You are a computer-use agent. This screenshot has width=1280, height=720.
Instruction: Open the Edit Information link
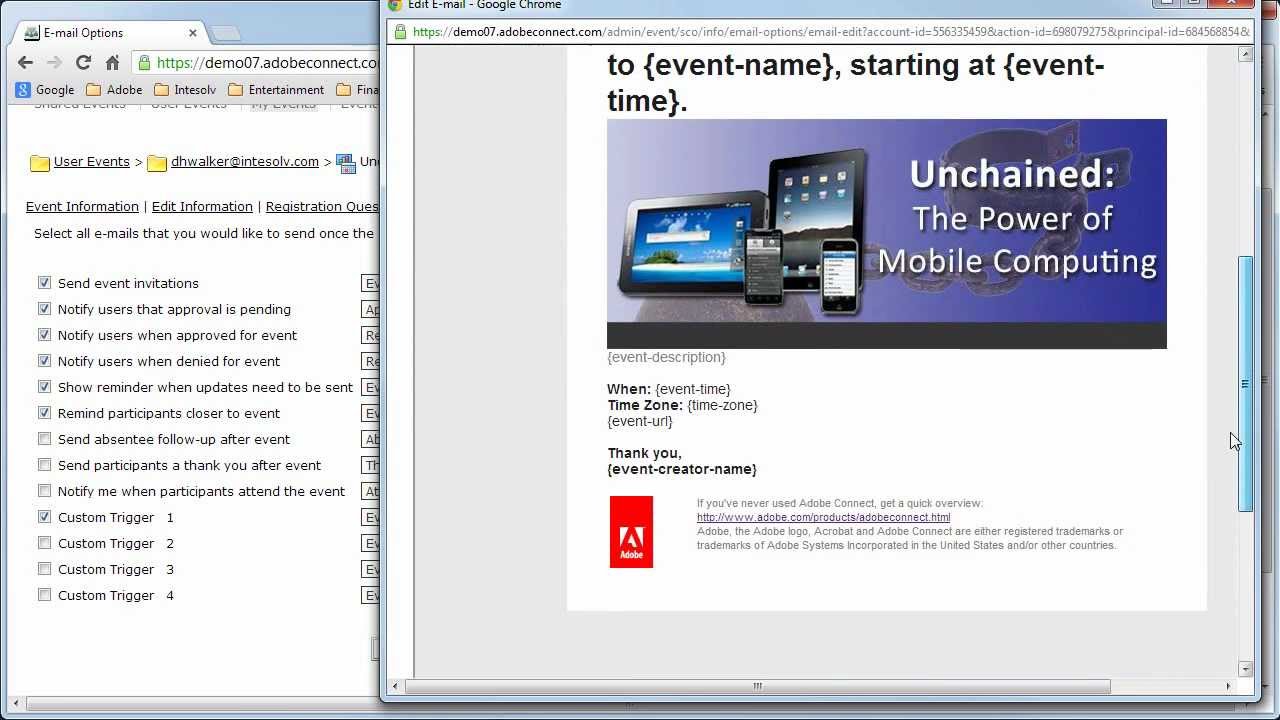pos(202,207)
